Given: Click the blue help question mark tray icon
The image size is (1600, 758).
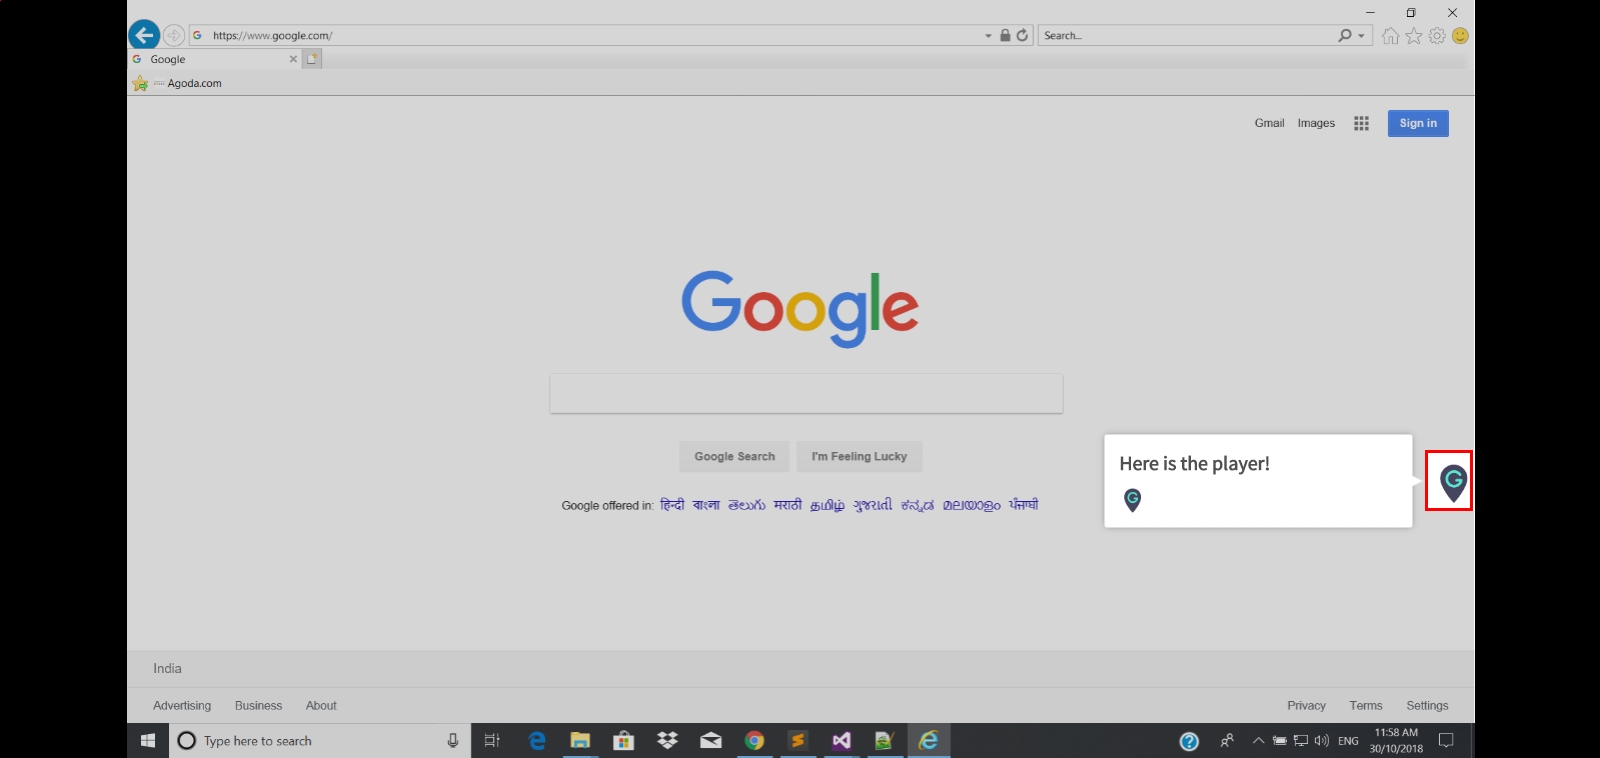Looking at the screenshot, I should tap(1189, 741).
